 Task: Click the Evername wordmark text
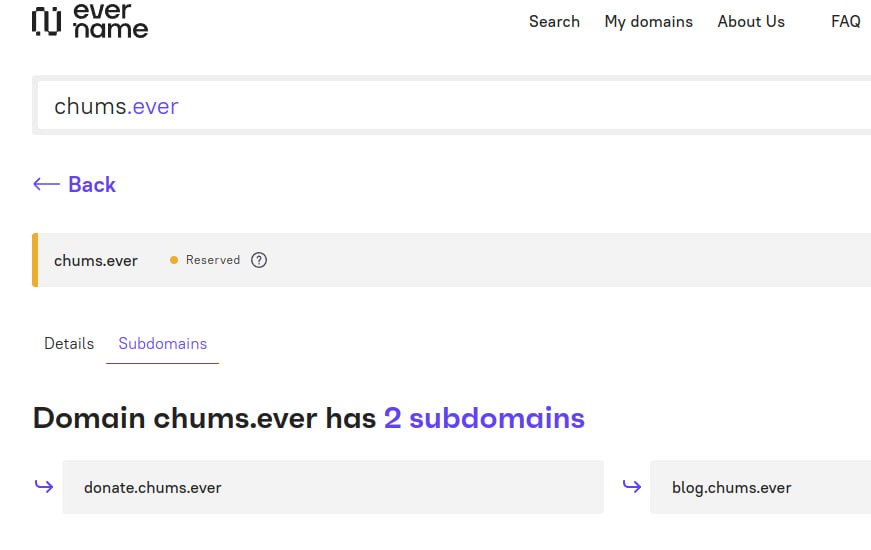click(x=110, y=21)
